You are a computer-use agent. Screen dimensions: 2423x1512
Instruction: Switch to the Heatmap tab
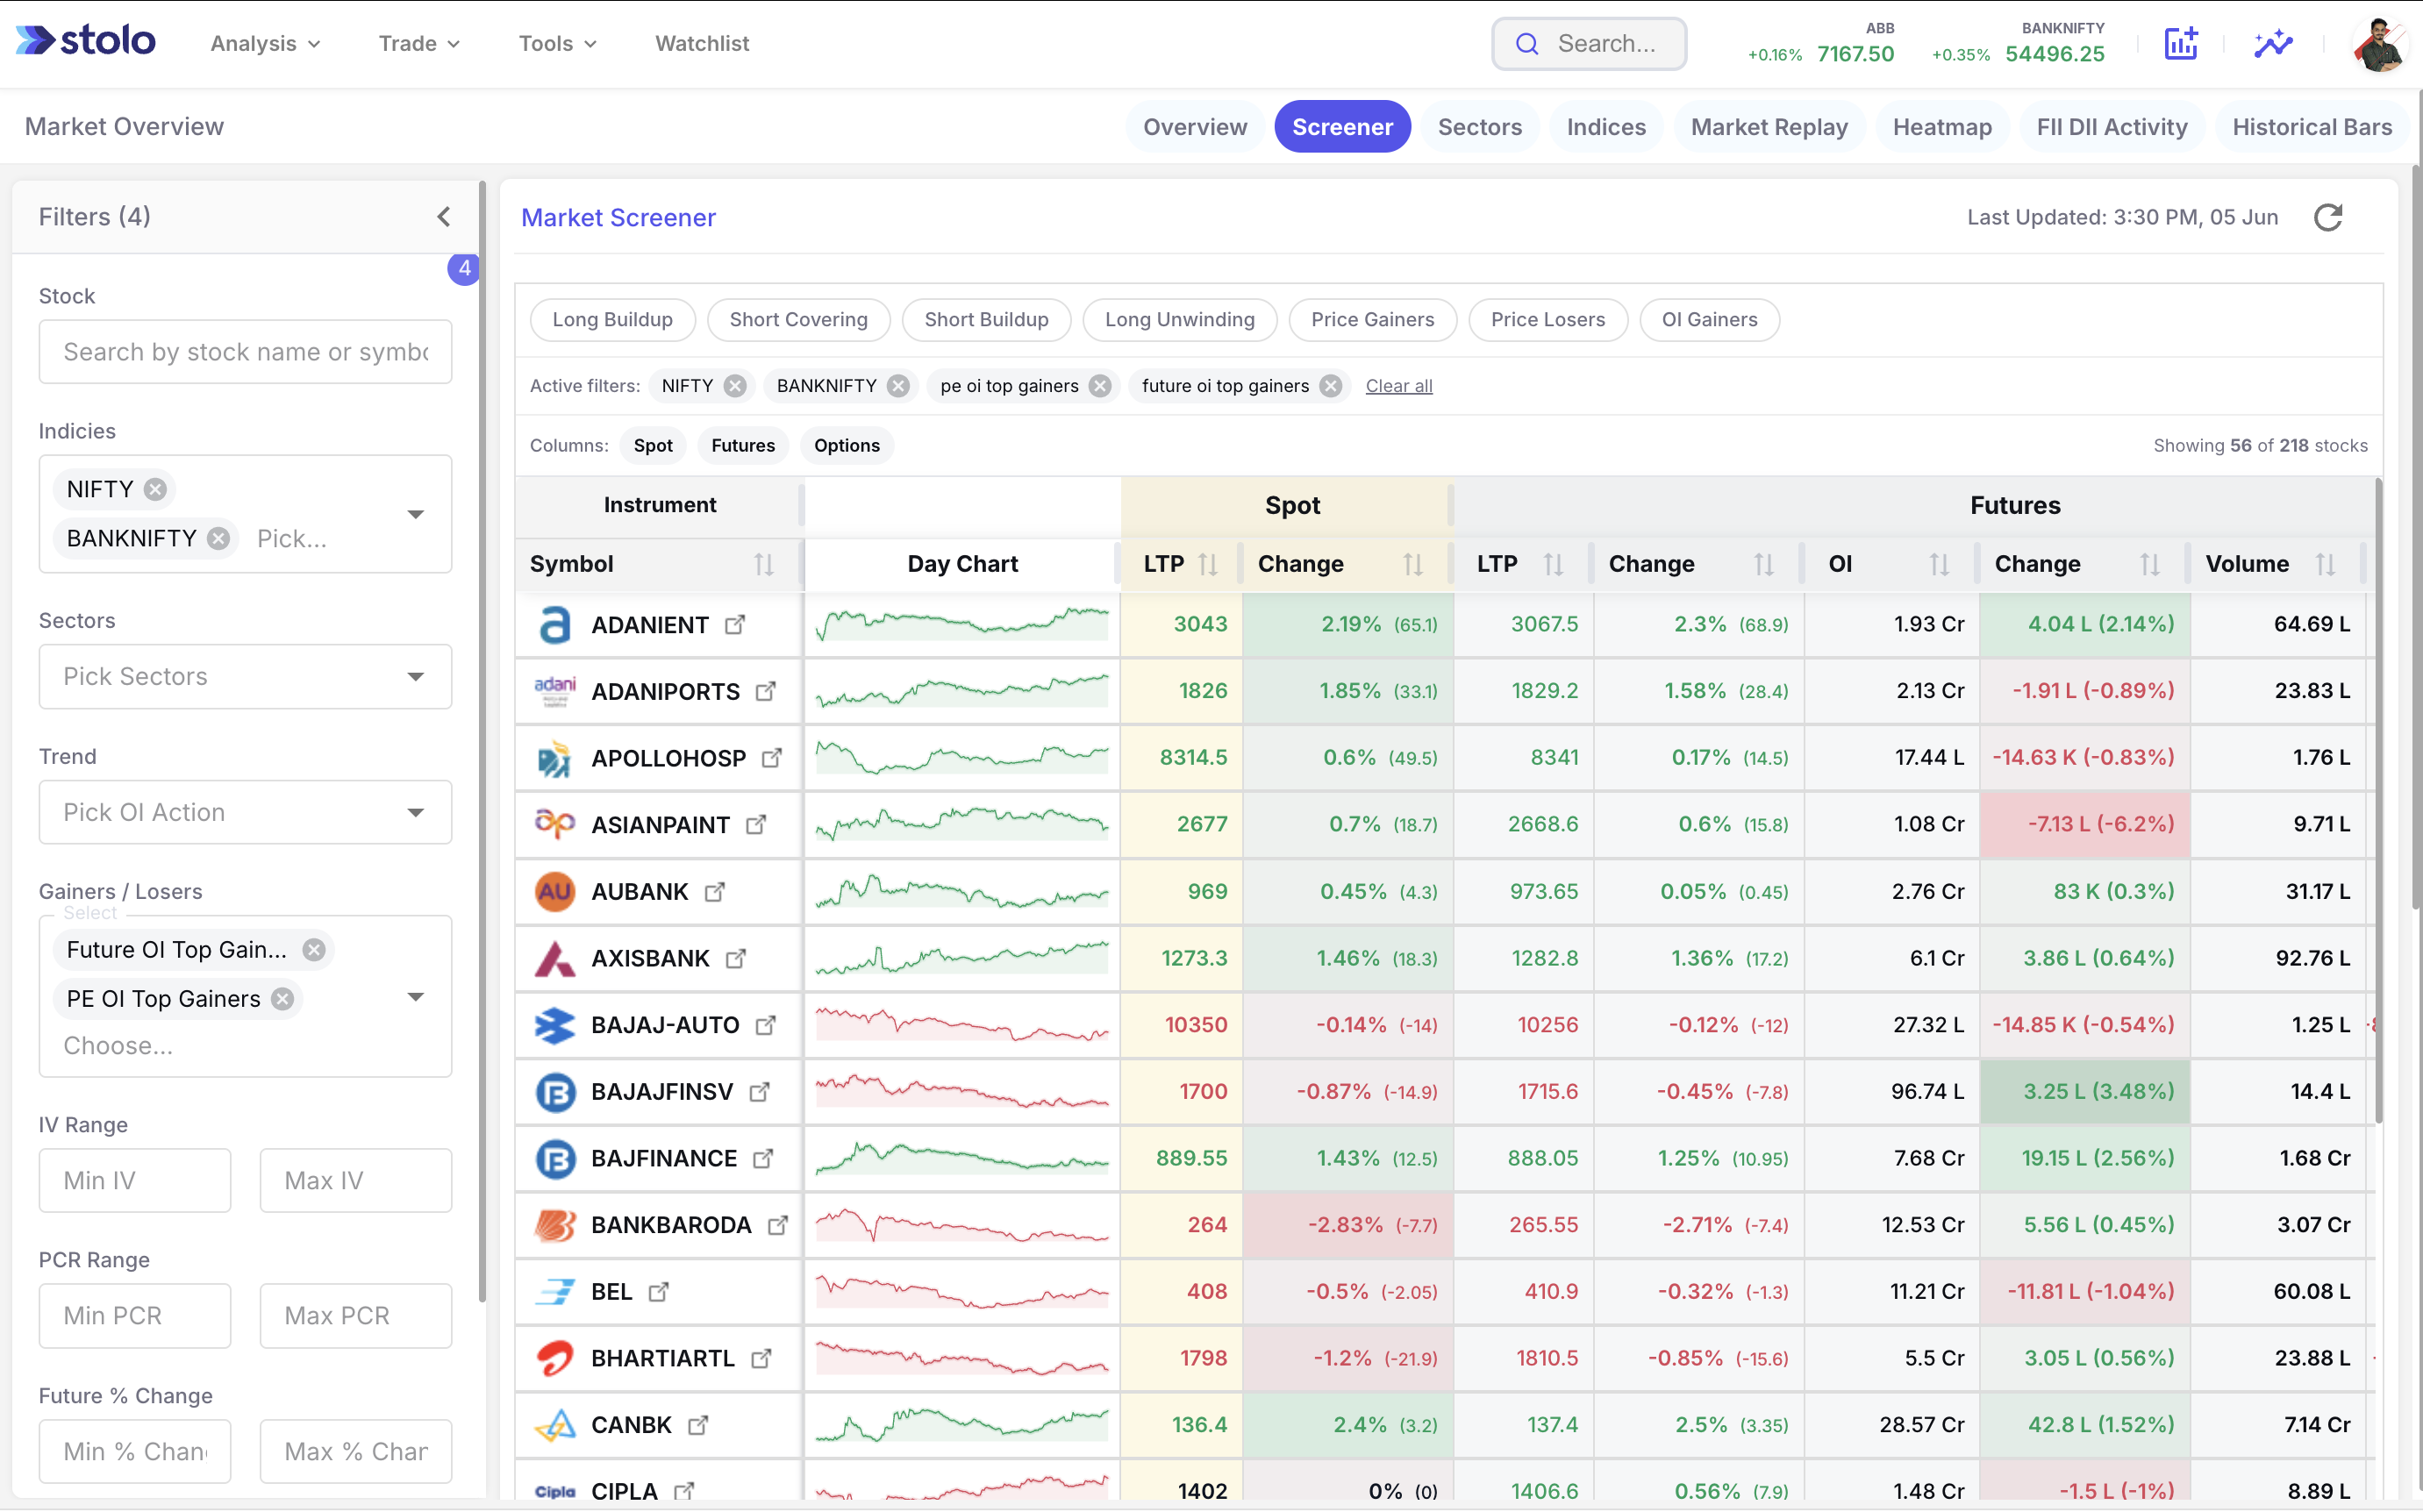coord(1942,127)
